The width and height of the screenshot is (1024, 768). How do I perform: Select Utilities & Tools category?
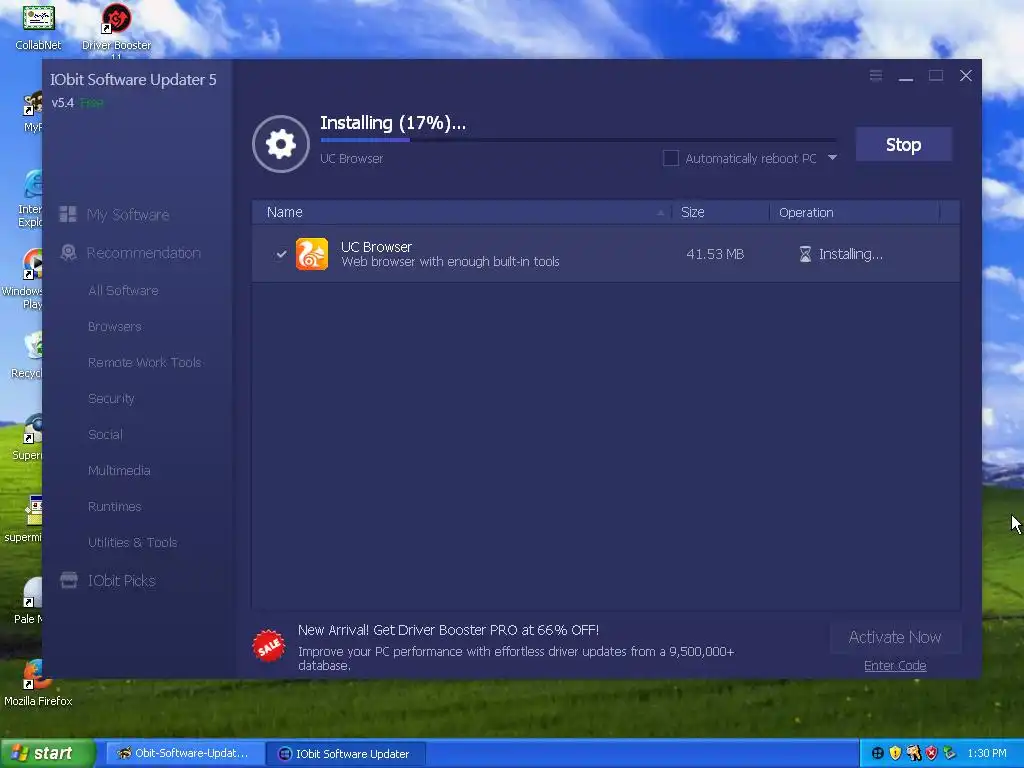pos(133,542)
